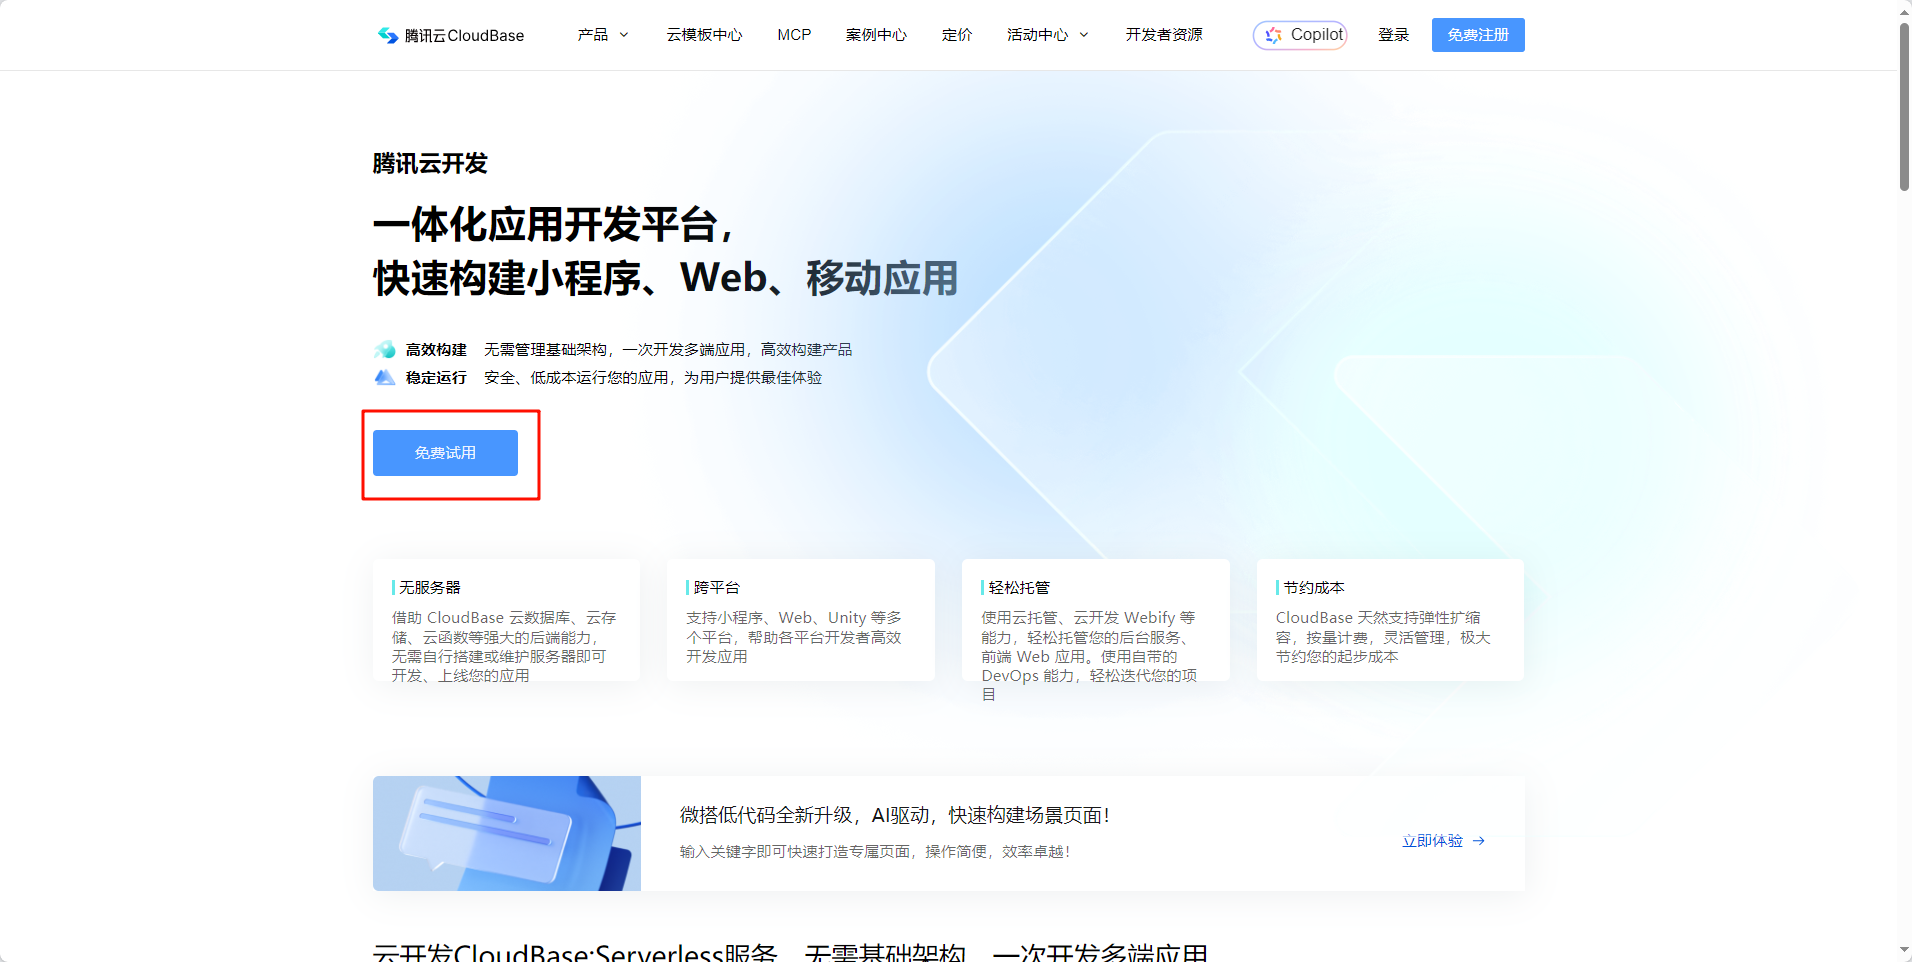Click the 腾讯云开发 heading text
The width and height of the screenshot is (1912, 962).
(x=430, y=163)
